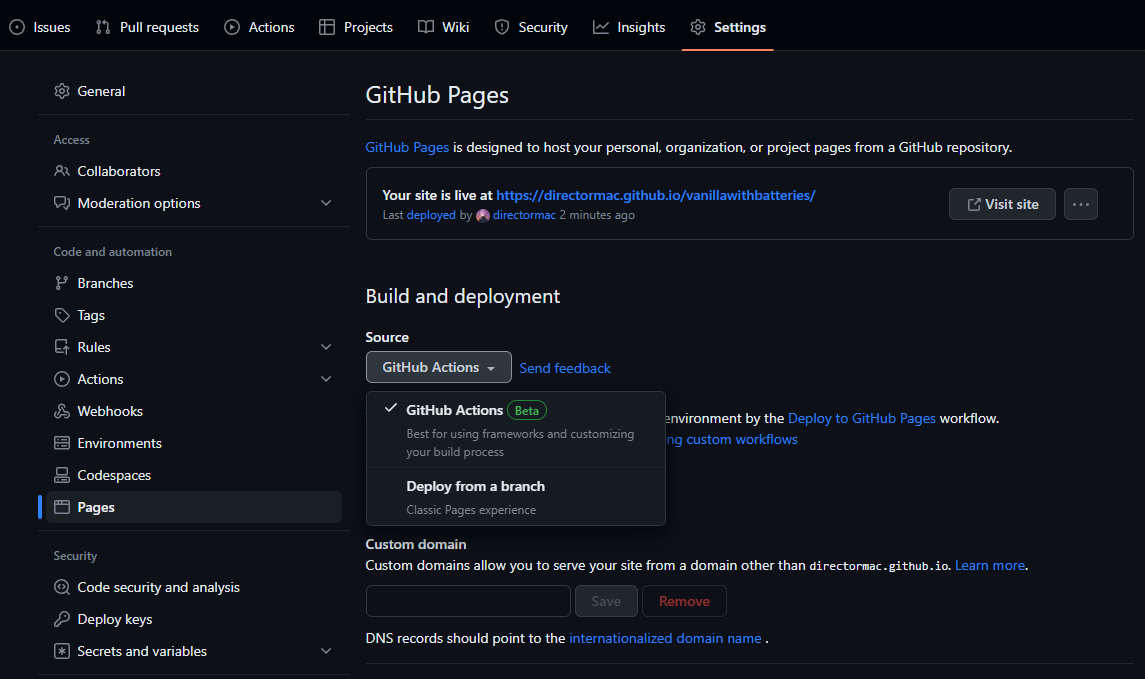The image size is (1145, 679).
Task: Open the Security shield icon
Action: pos(501,27)
